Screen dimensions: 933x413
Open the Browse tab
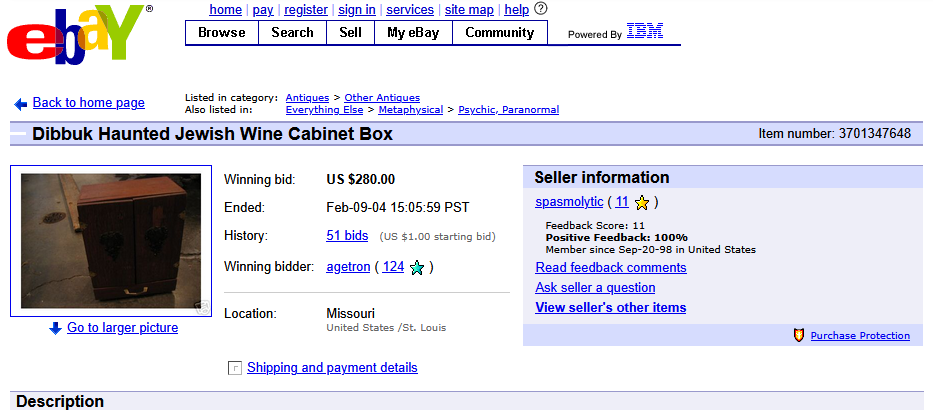tap(222, 33)
